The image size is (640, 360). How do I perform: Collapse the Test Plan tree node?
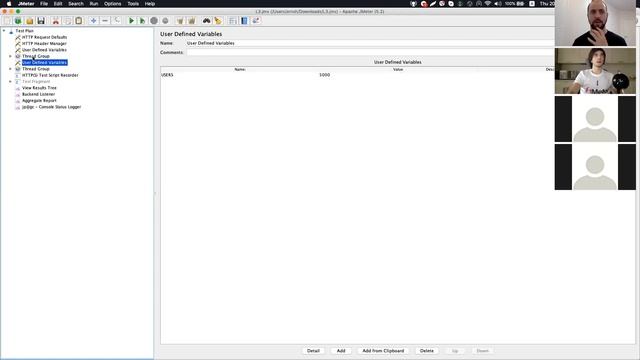[x=4, y=31]
